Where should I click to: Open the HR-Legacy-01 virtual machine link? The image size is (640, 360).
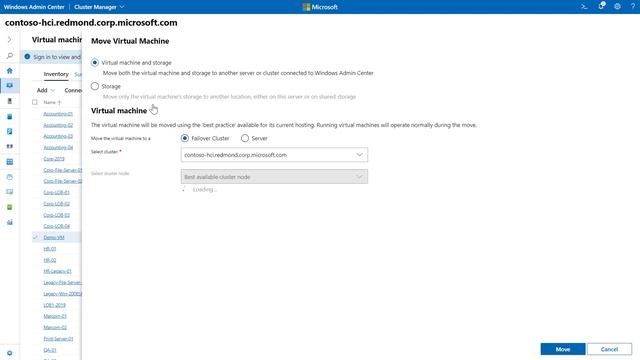click(x=57, y=271)
